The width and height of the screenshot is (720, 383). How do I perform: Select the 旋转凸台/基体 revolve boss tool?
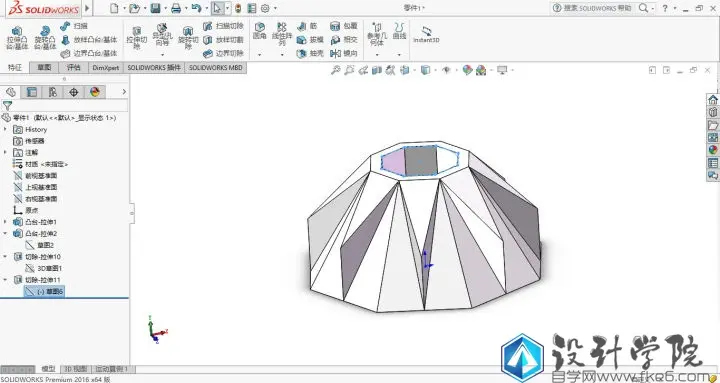45,38
